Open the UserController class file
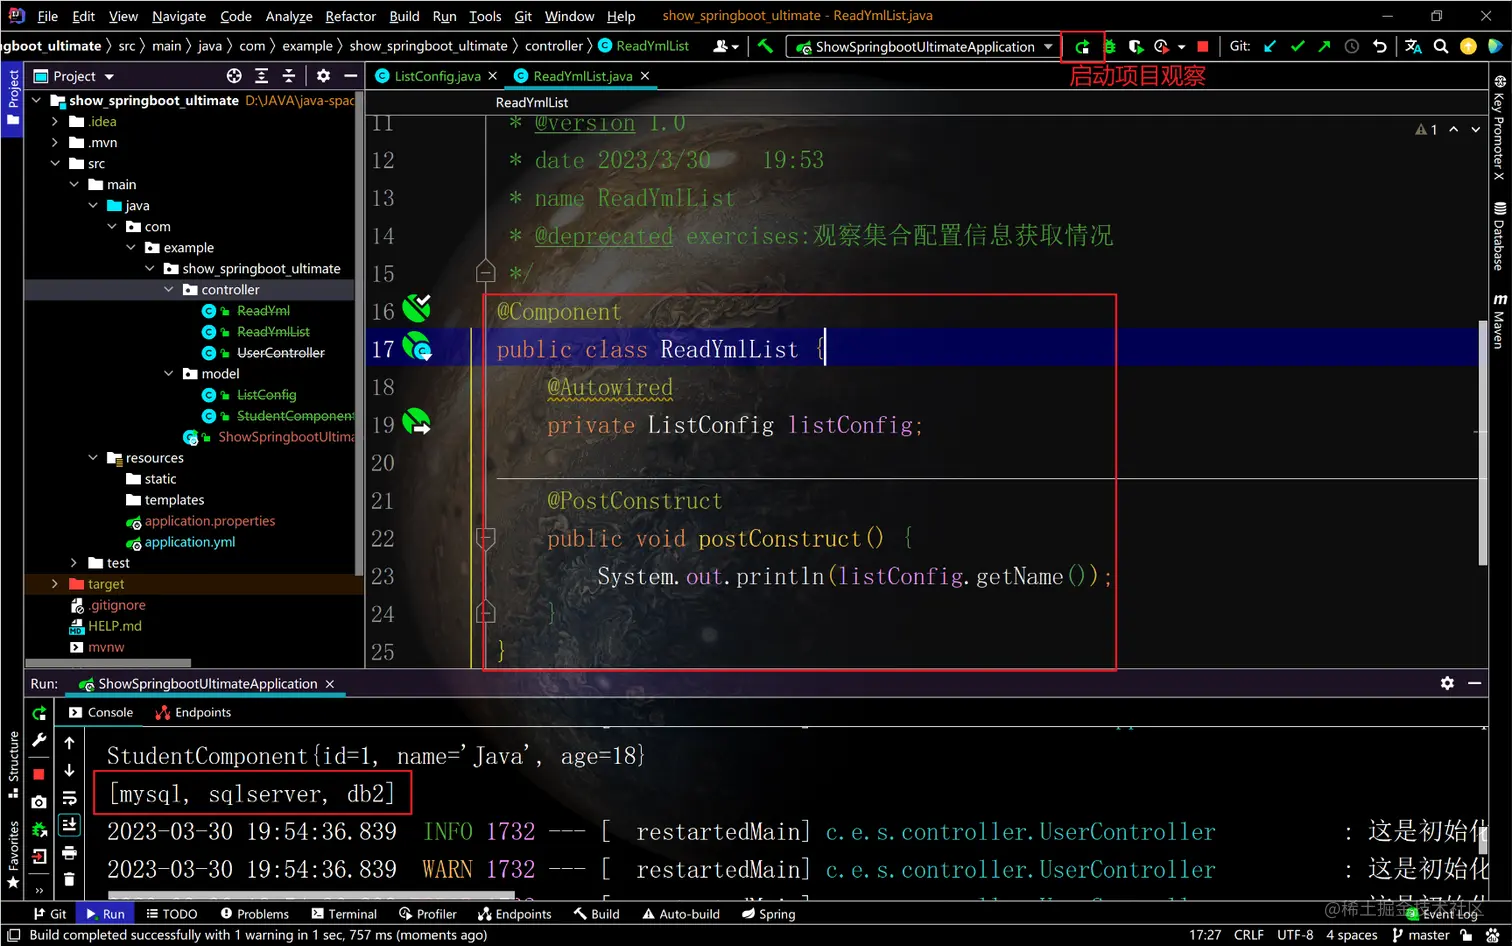The width and height of the screenshot is (1512, 946). tap(281, 352)
